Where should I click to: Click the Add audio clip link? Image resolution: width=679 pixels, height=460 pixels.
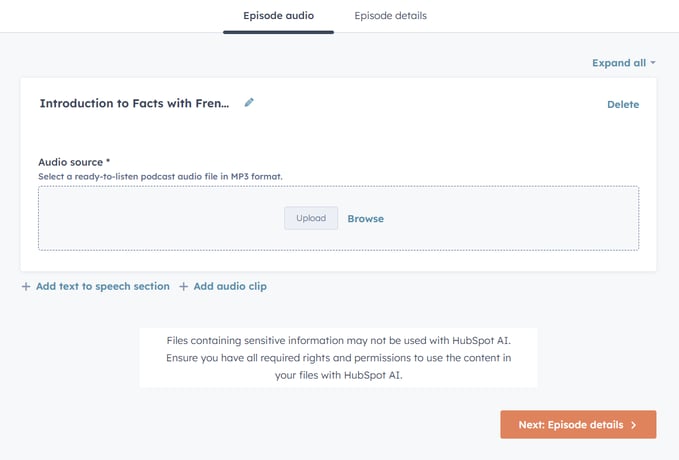click(230, 286)
